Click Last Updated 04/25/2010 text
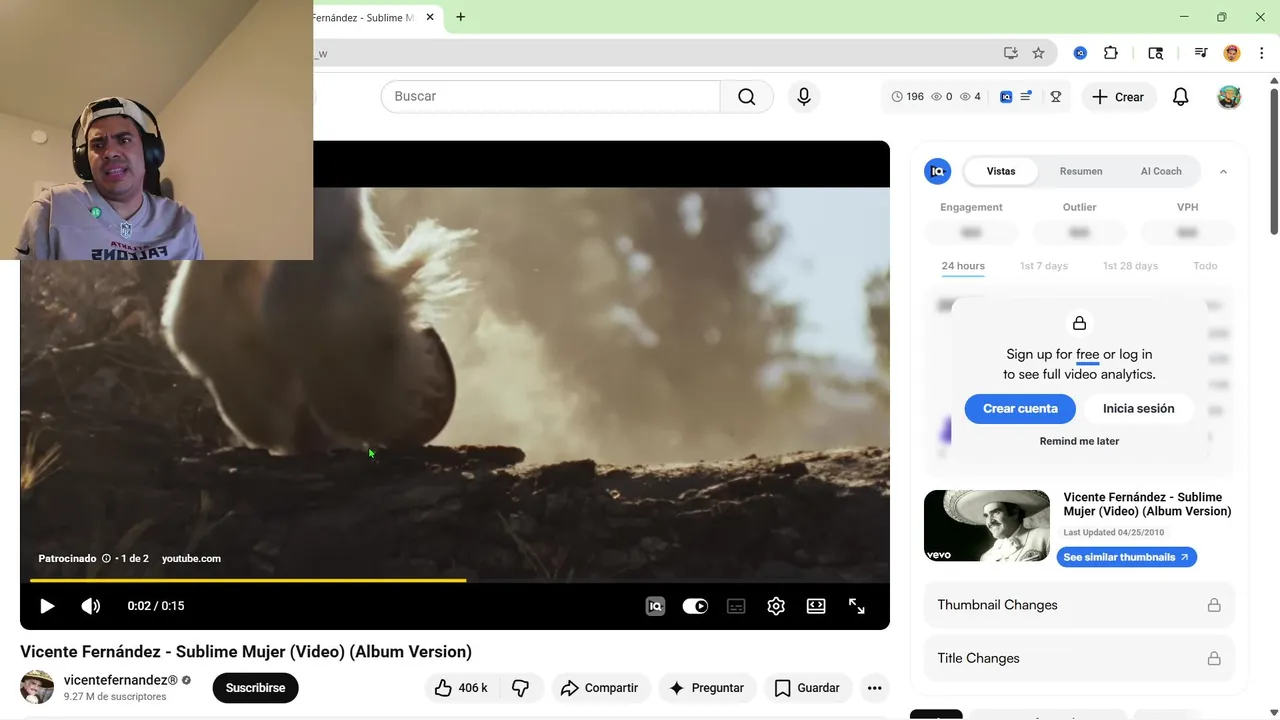Screen dimensions: 1280x720 (x=1114, y=533)
